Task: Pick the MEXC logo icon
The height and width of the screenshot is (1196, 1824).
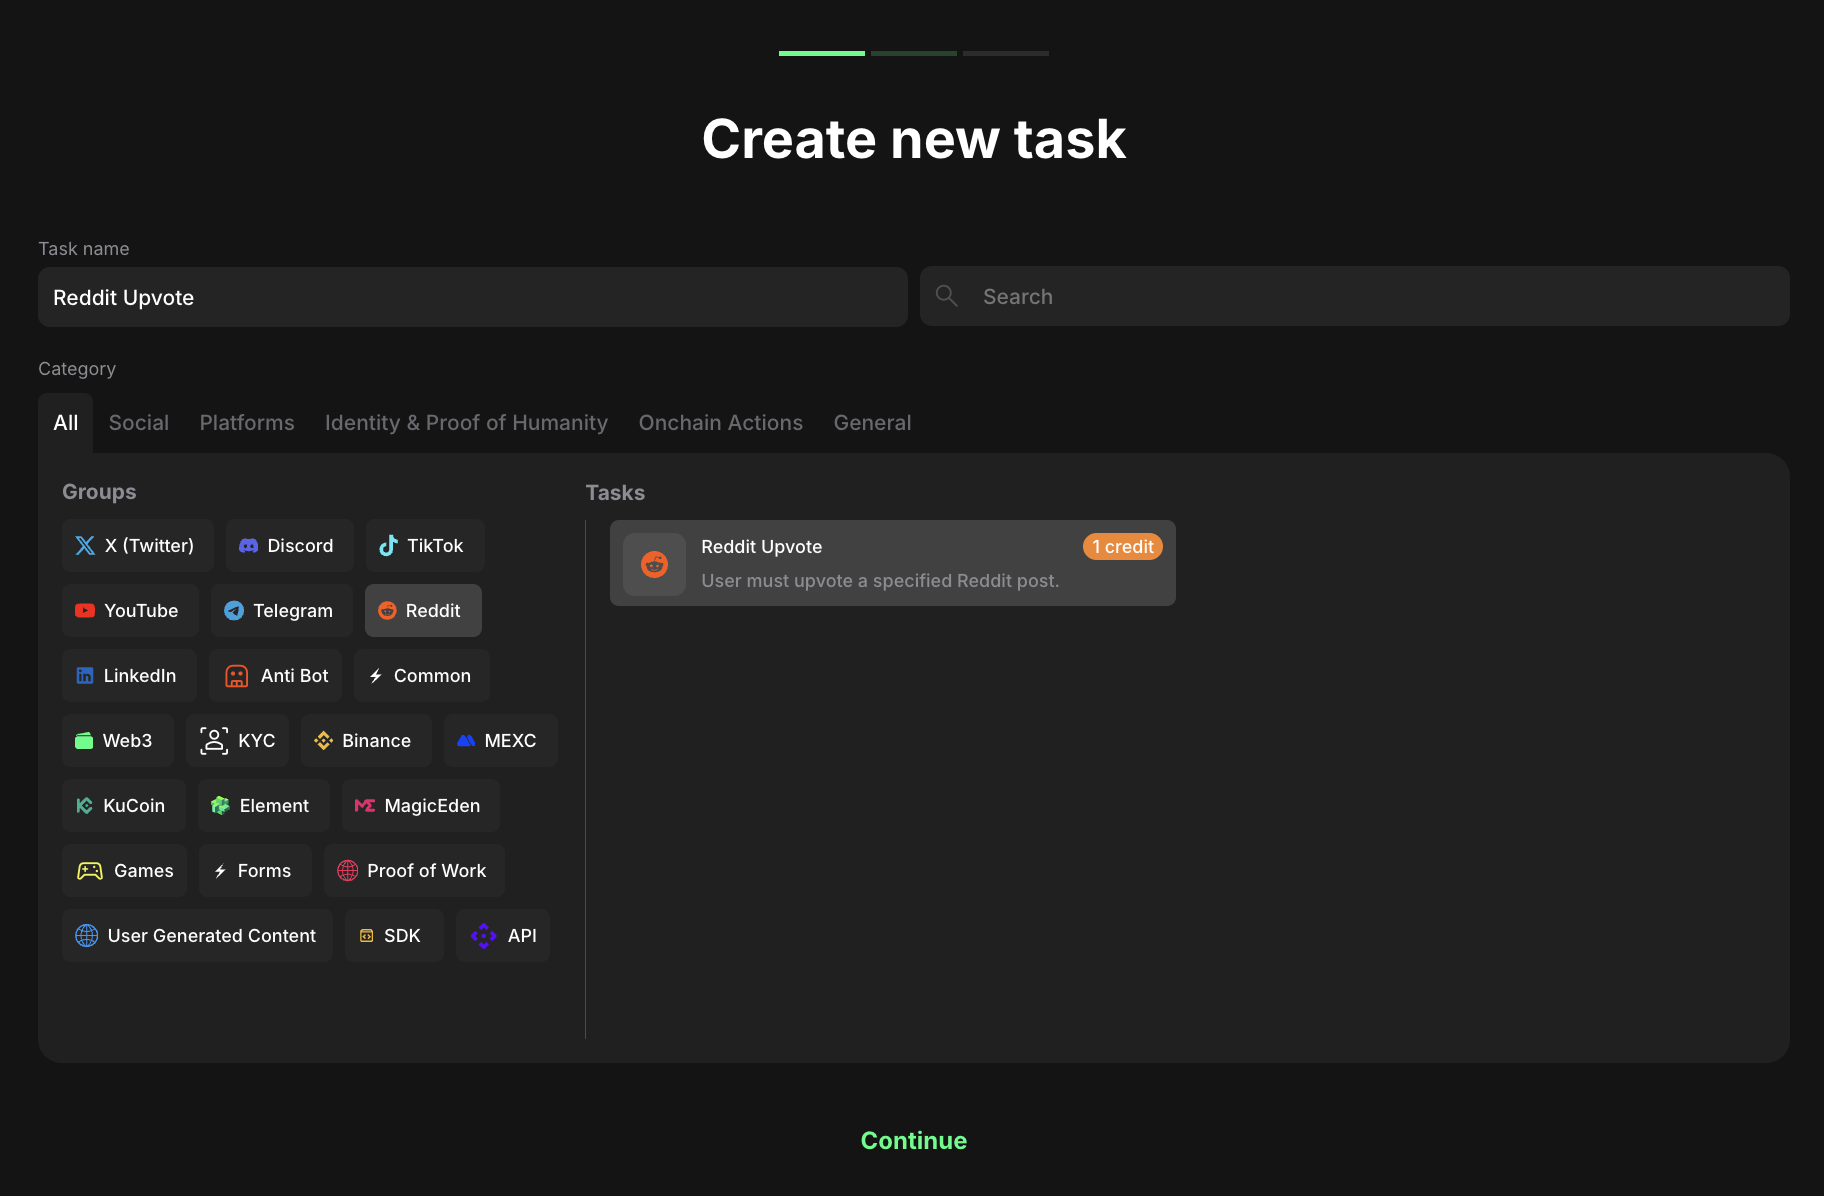Action: (466, 741)
